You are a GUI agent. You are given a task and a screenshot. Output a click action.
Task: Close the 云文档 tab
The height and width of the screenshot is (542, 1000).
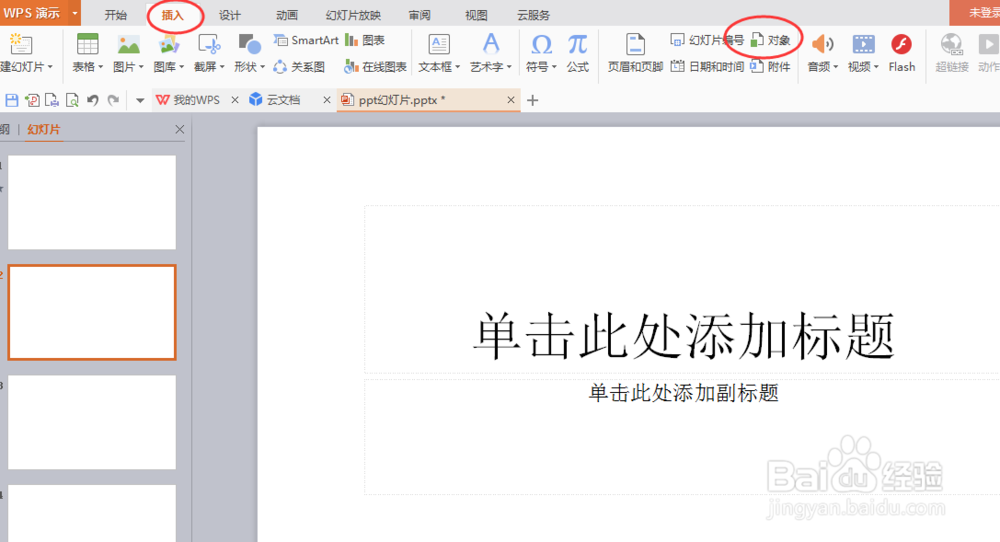click(327, 100)
